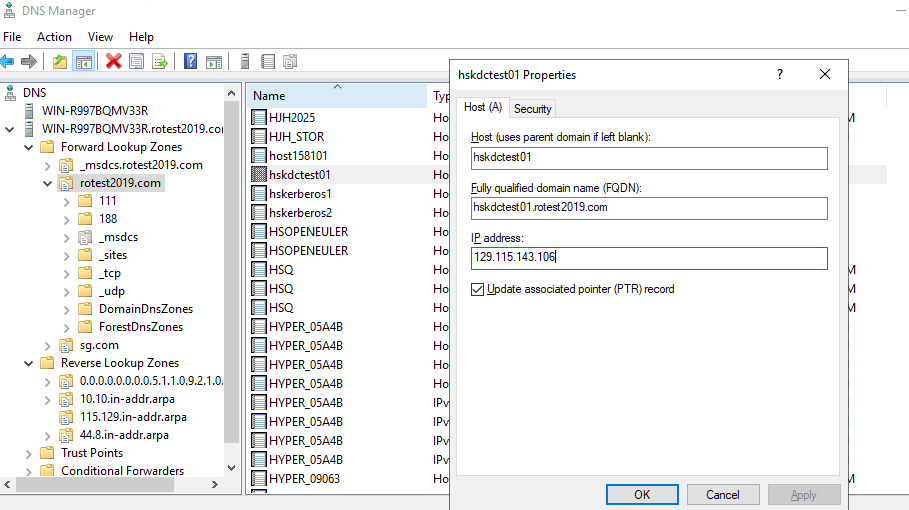909x510 pixels.
Task: Open Properties via toolbar icon
Action: tap(136, 61)
